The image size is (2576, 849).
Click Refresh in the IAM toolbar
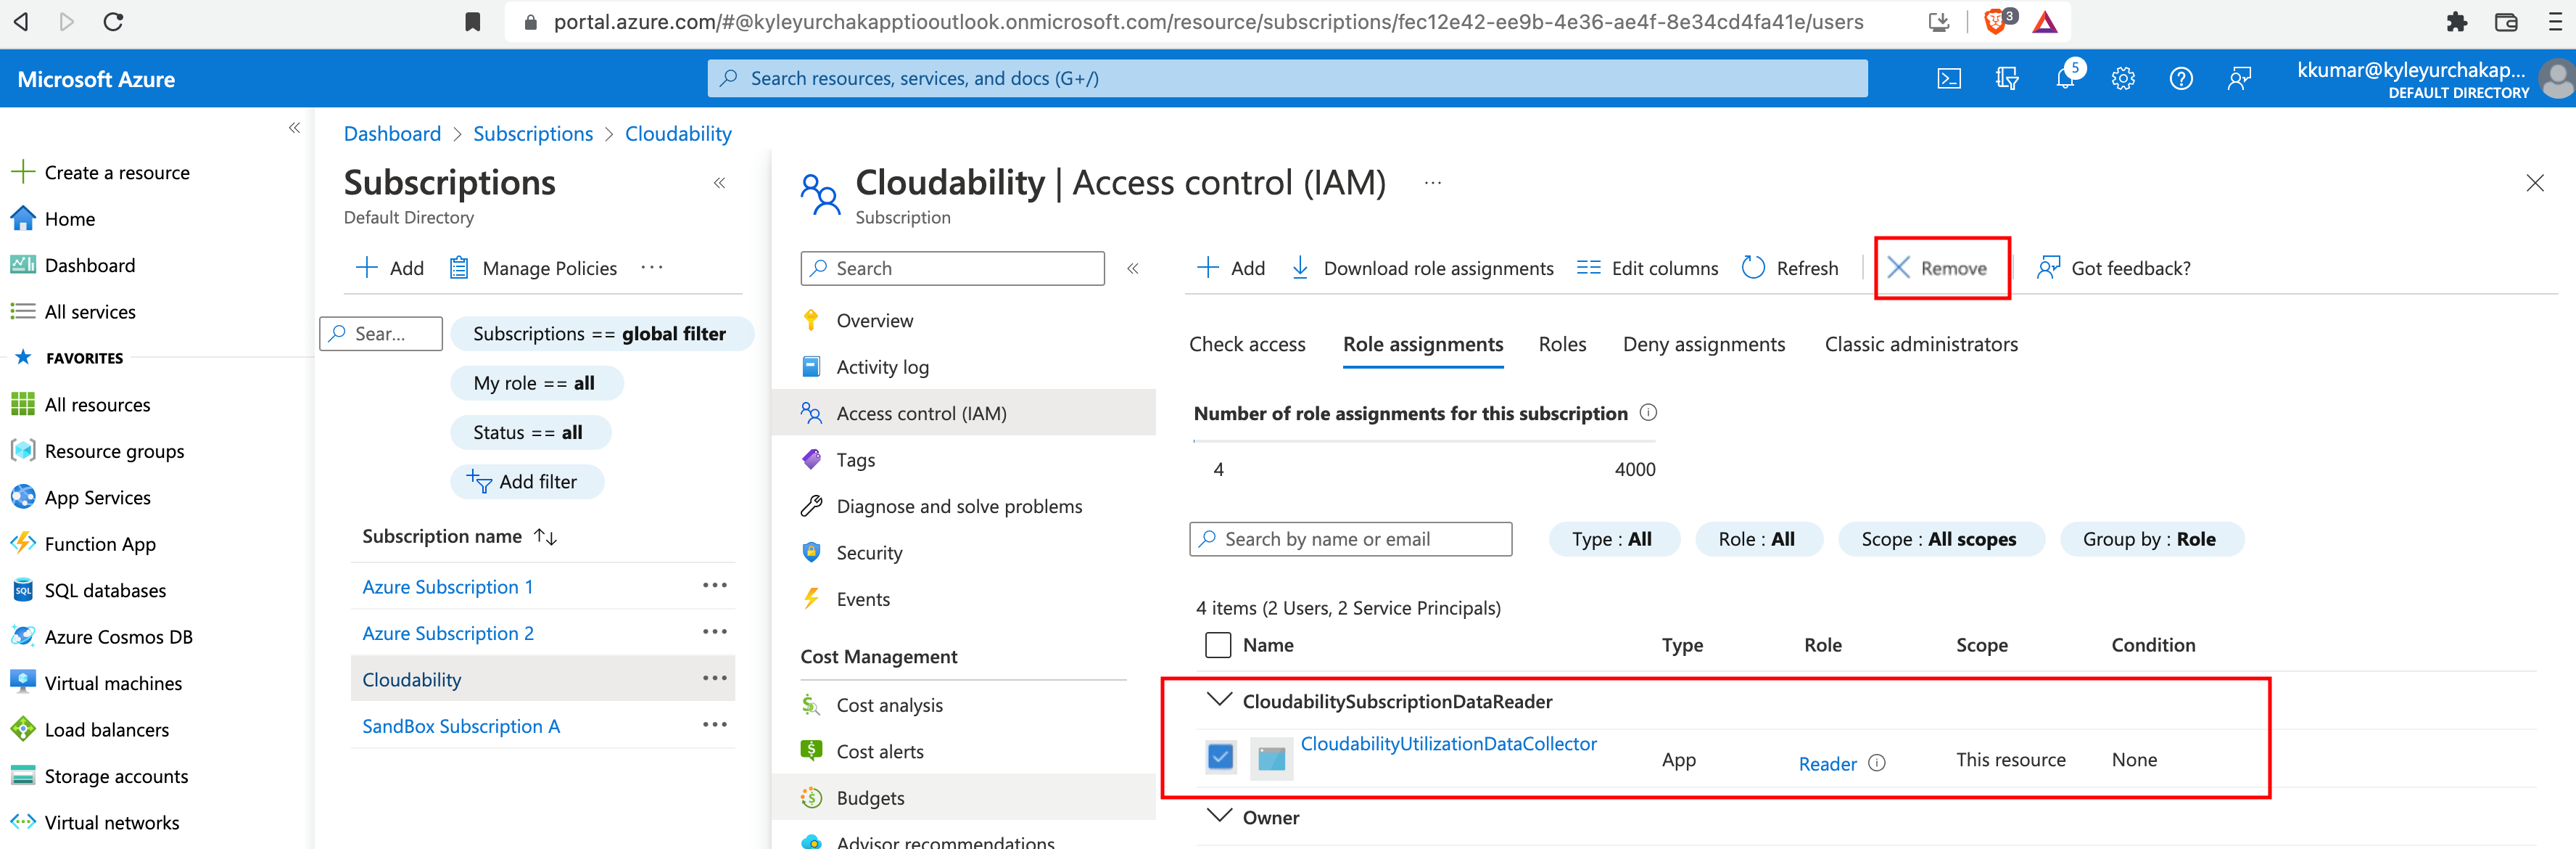point(1789,268)
